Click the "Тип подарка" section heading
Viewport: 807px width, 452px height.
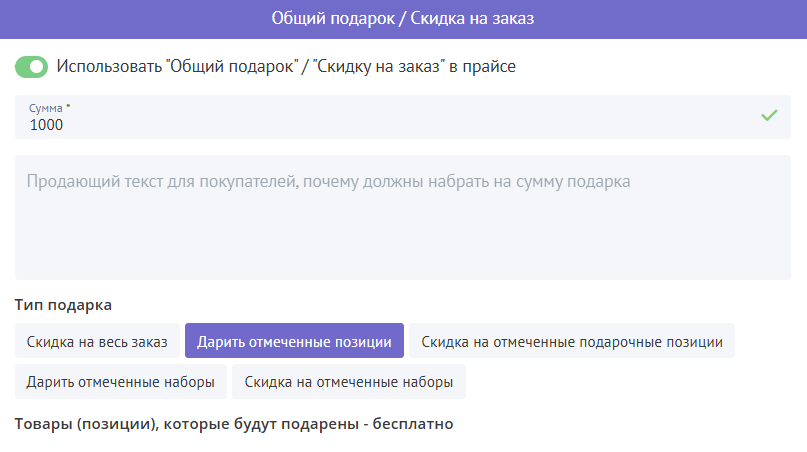[63, 304]
